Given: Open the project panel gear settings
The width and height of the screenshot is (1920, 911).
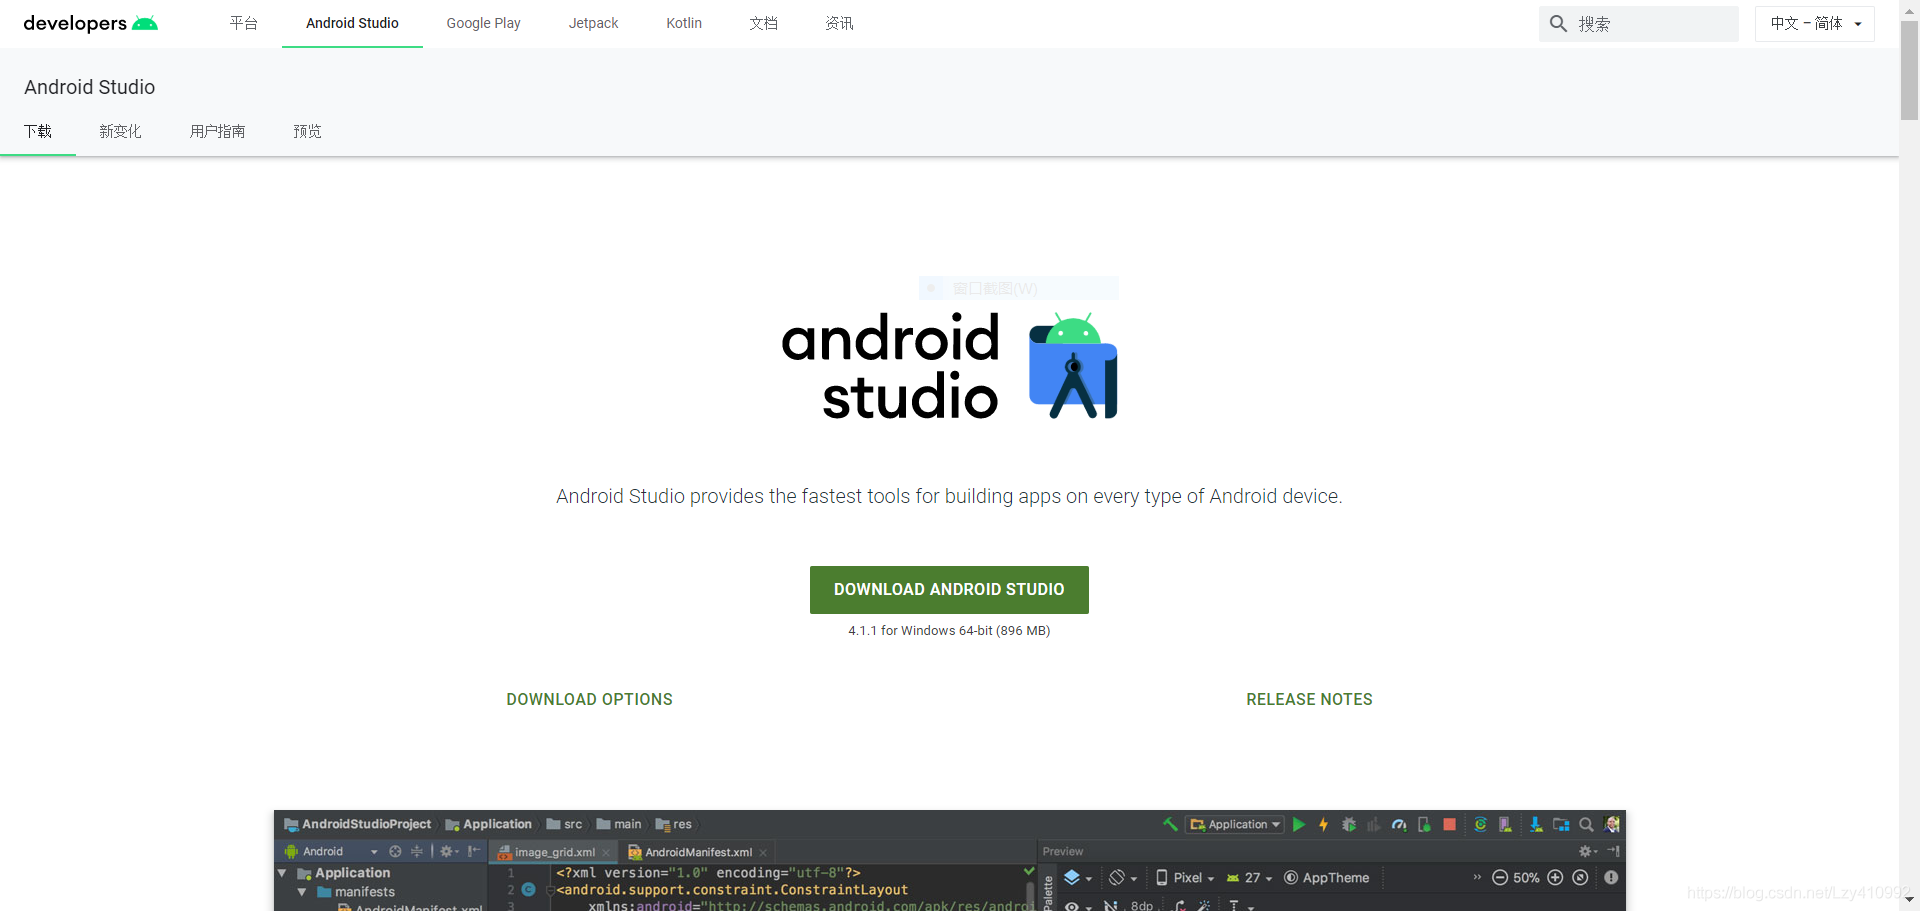Looking at the screenshot, I should point(448,852).
